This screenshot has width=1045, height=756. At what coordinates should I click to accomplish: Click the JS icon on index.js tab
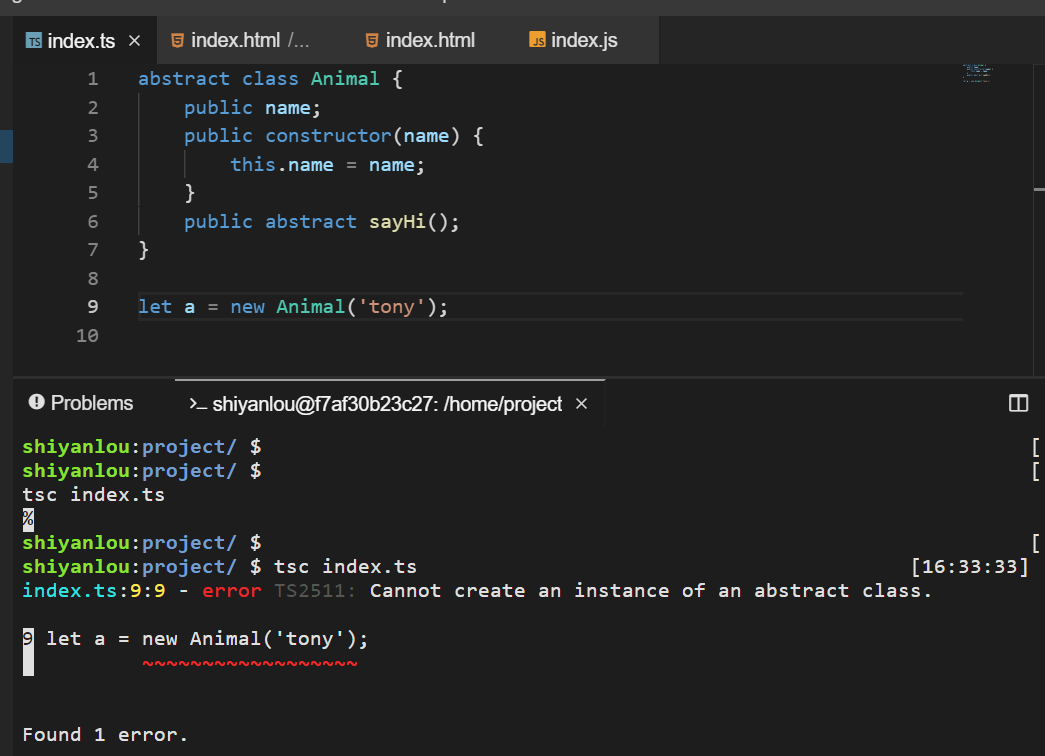coord(537,40)
